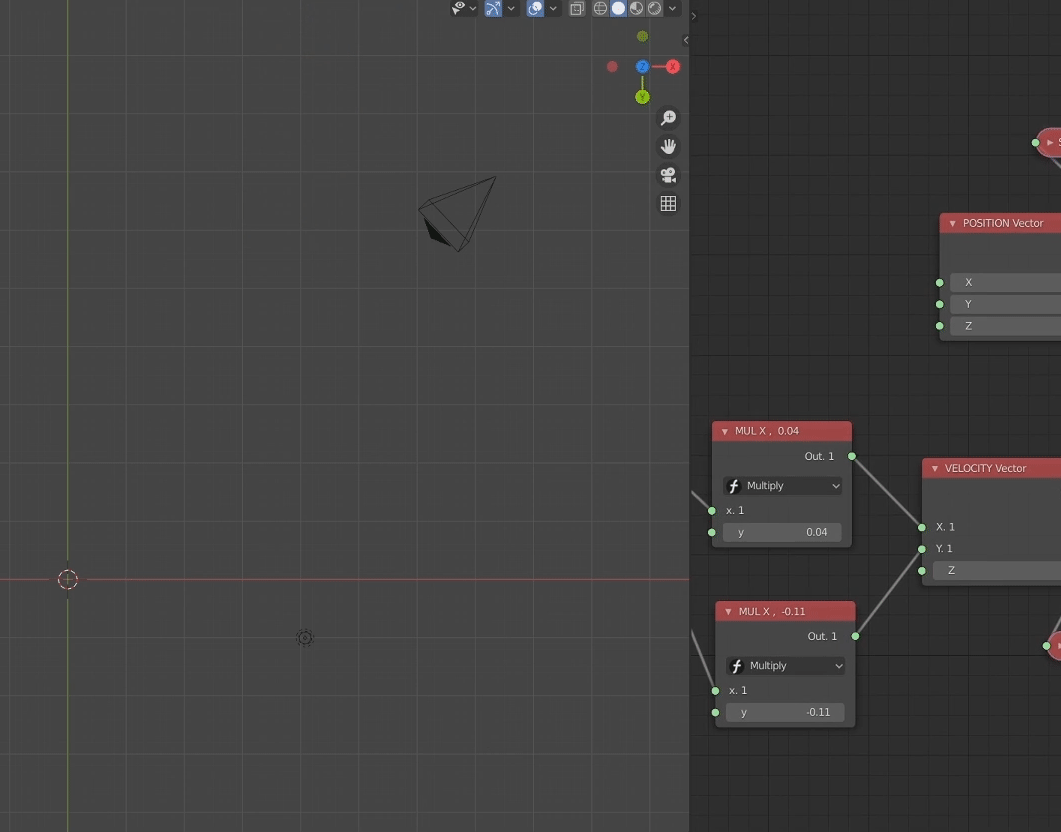This screenshot has height=832, width=1061.
Task: Toggle show gizmos button in header
Action: [x=493, y=8]
